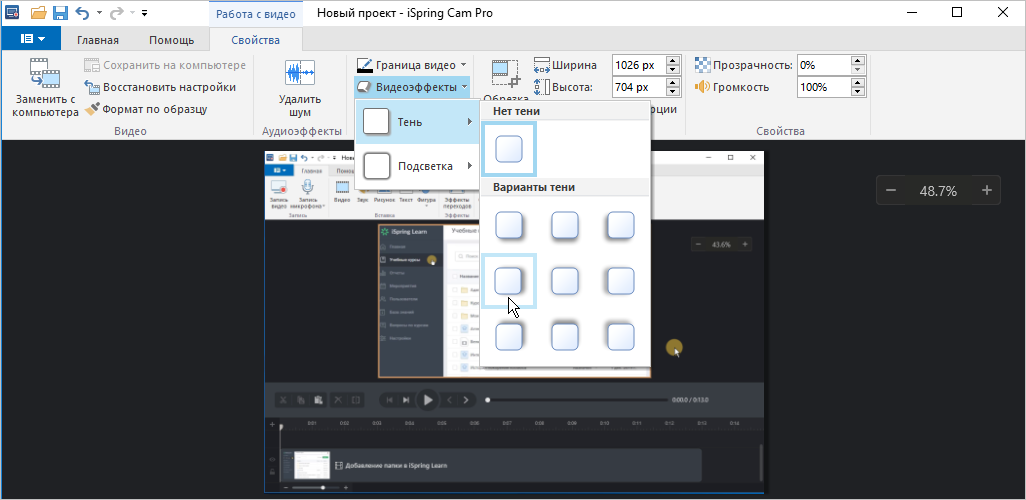The height and width of the screenshot is (500, 1026).
Task: Decrease width with the down stepper
Action: 673,69
